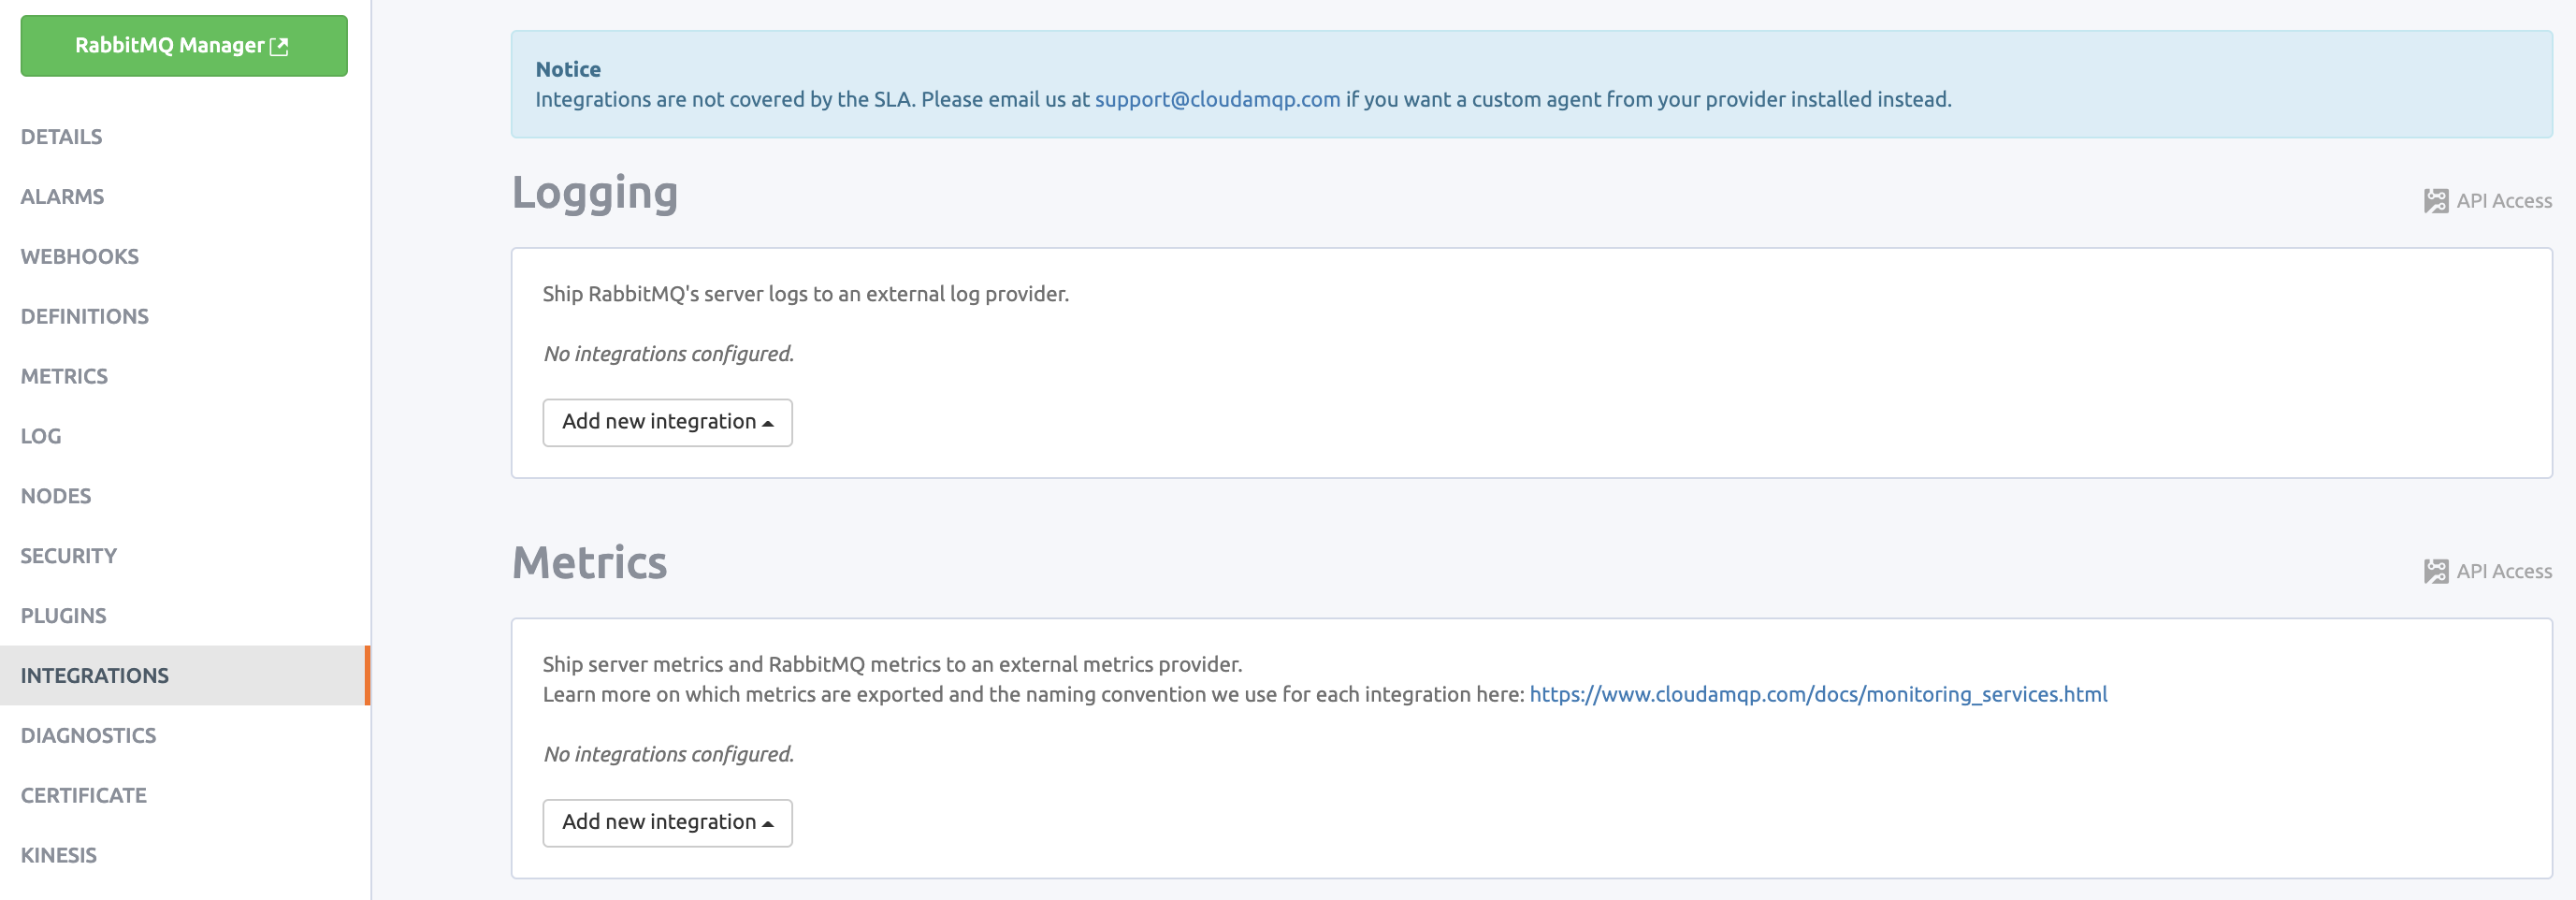The height and width of the screenshot is (900, 2576).
Task: Open the Security section
Action: (x=69, y=557)
